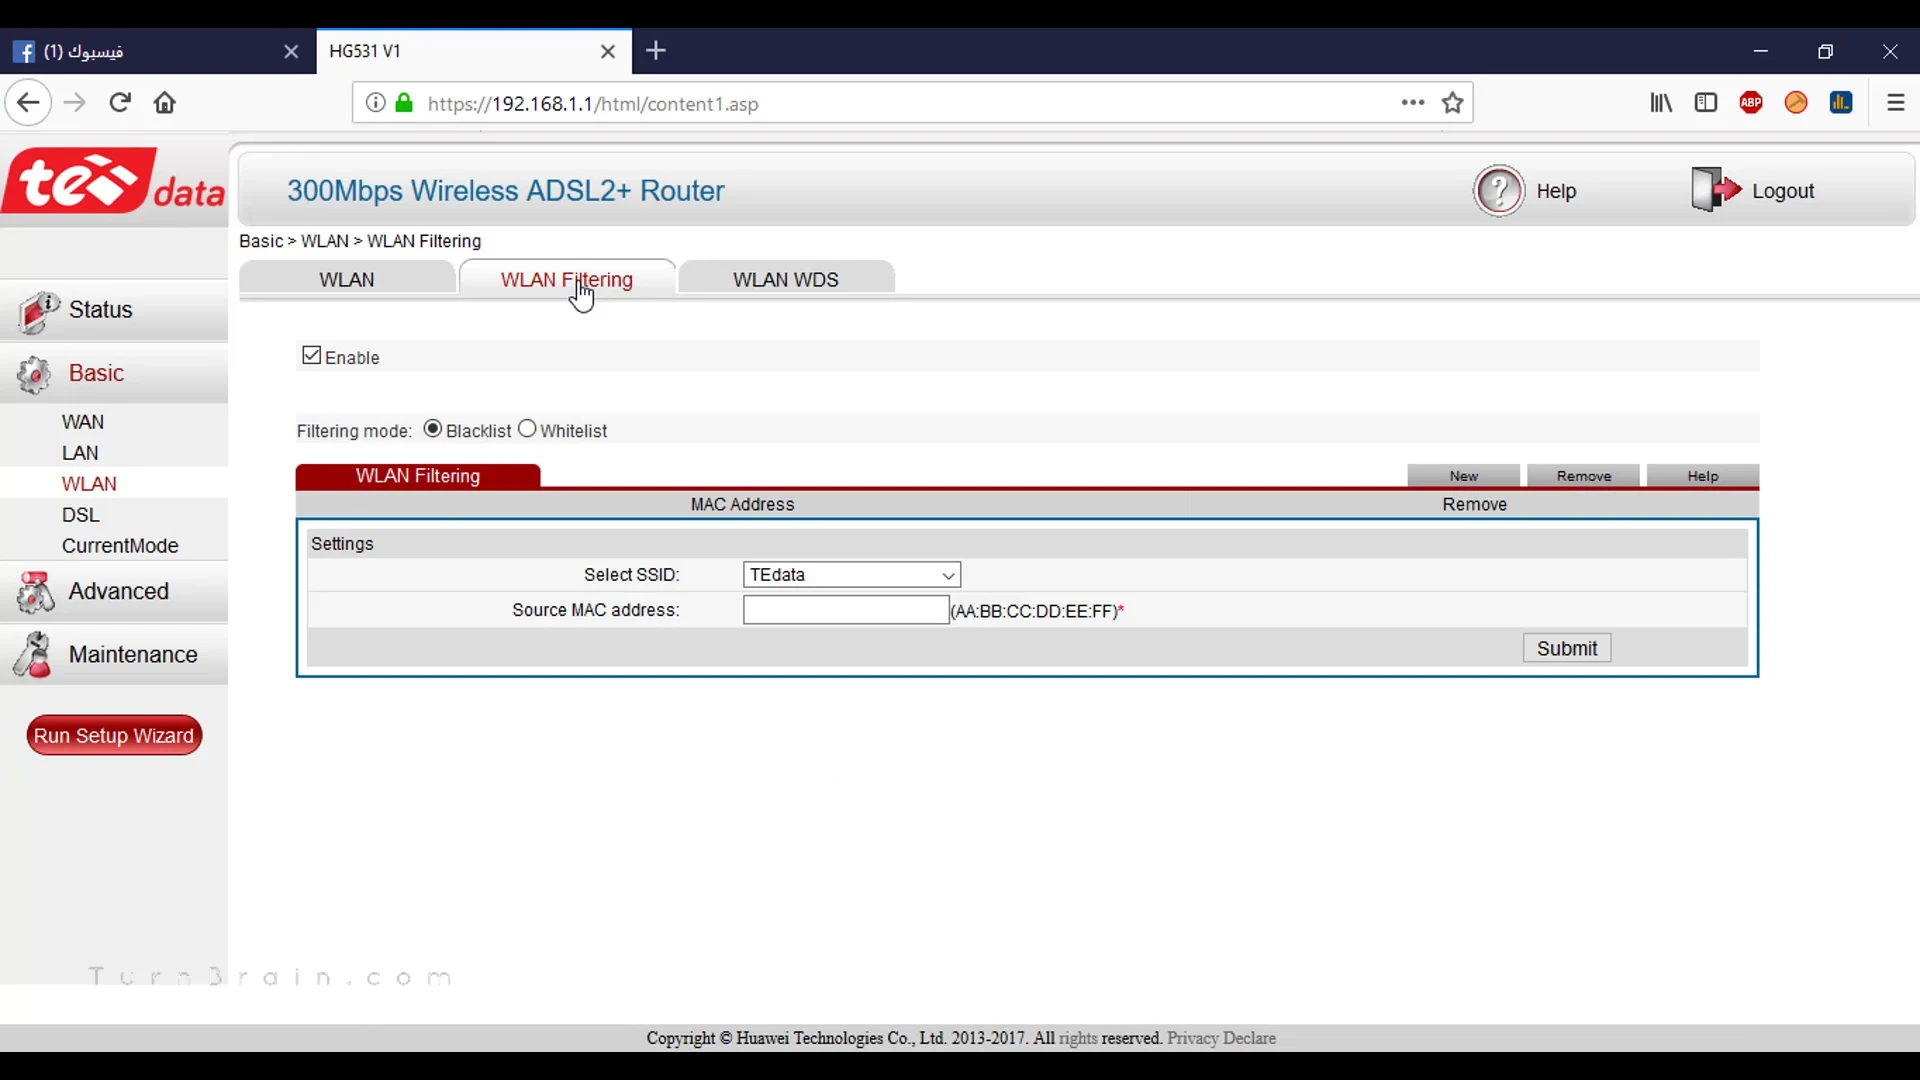Switch to the WLAN tab
This screenshot has width=1920, height=1080.
tap(347, 280)
